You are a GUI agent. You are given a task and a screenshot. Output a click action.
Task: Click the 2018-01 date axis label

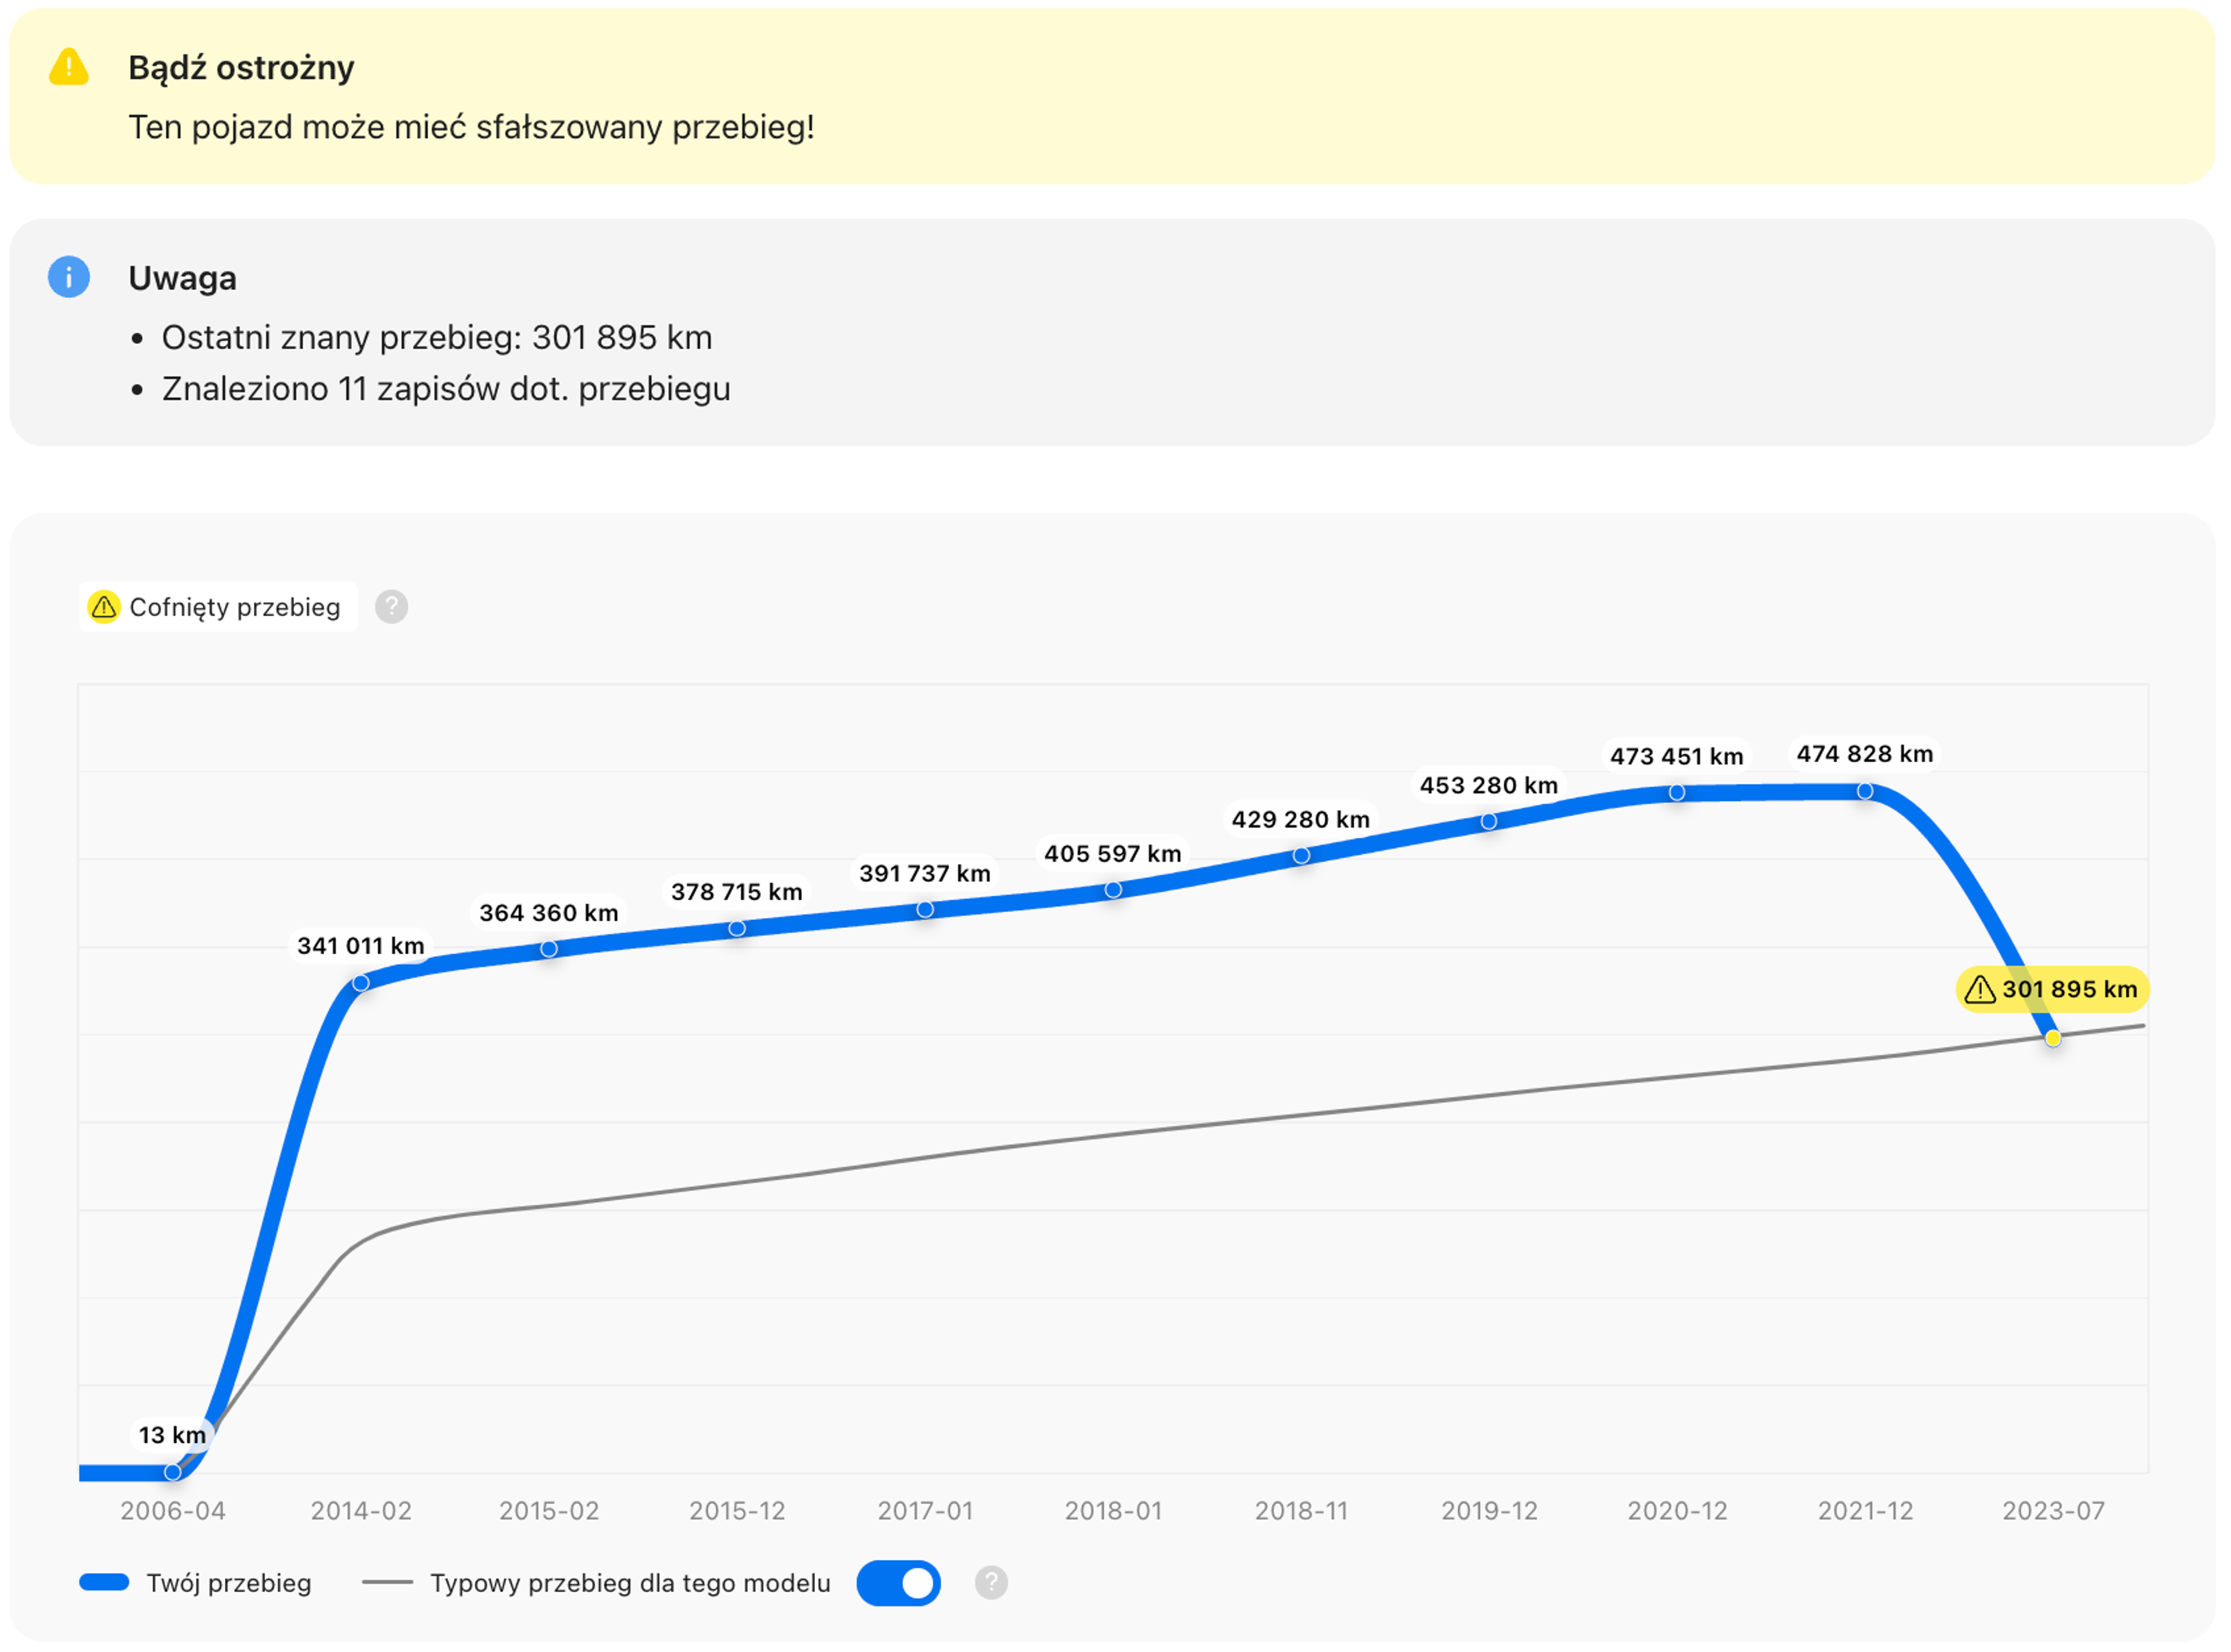(1113, 1511)
